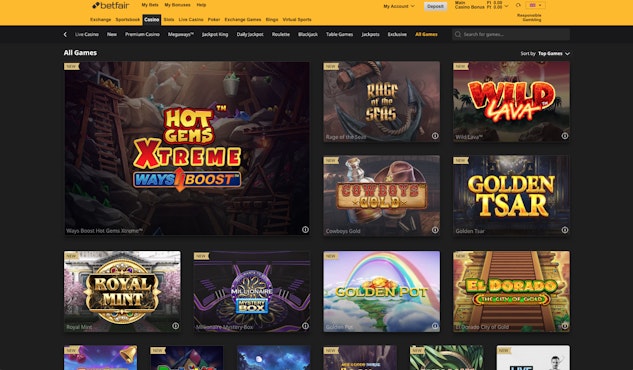
Task: Refresh the balance using the reload icon
Action: [518, 5]
